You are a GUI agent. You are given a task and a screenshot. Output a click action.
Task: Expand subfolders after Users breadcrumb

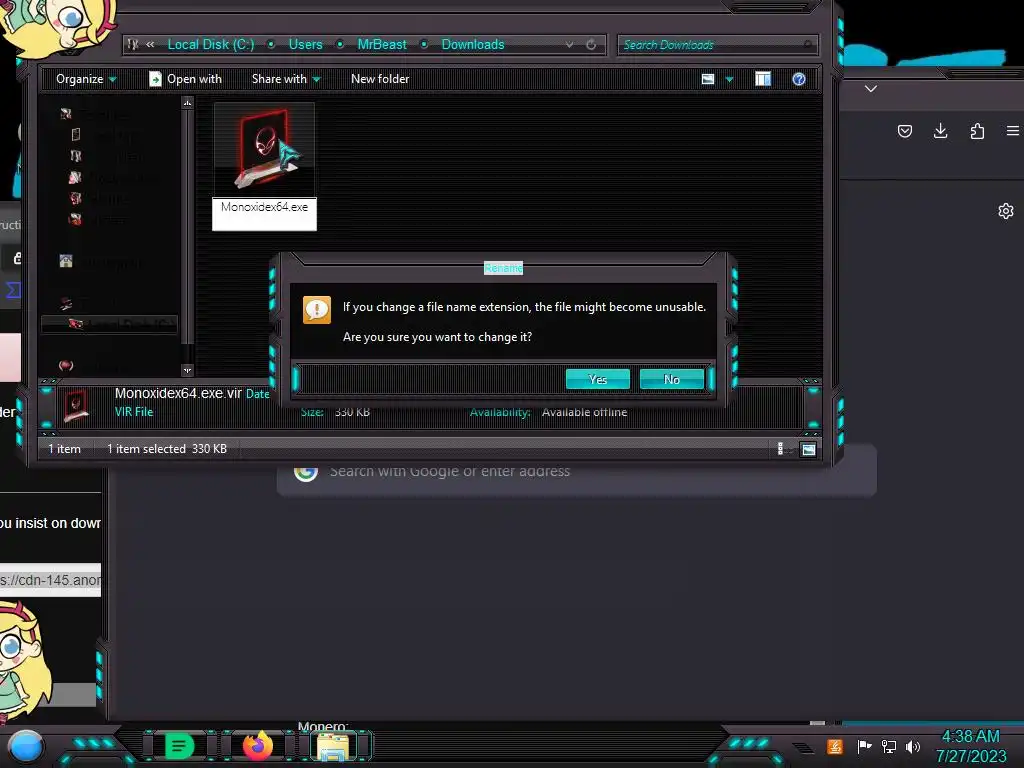tap(340, 44)
